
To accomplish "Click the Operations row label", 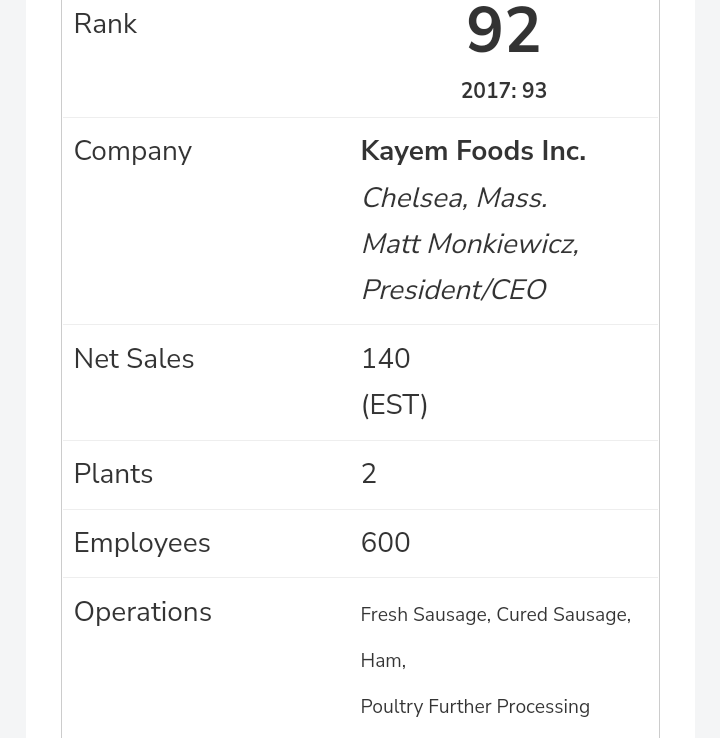I will pos(142,612).
